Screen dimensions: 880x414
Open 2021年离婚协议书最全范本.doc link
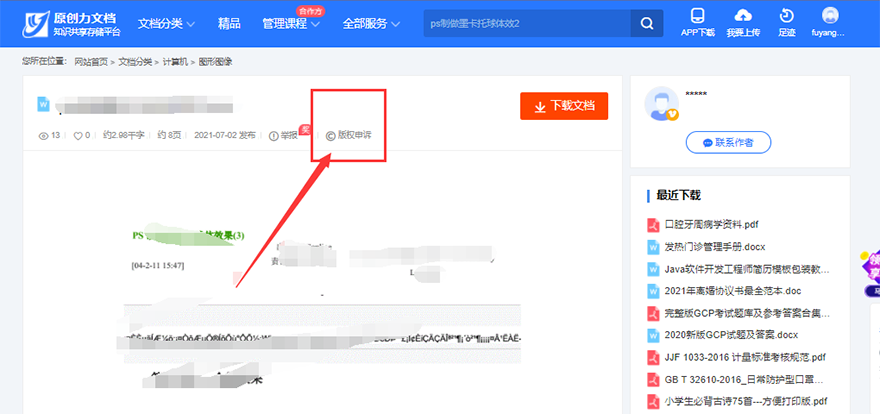coord(732,291)
